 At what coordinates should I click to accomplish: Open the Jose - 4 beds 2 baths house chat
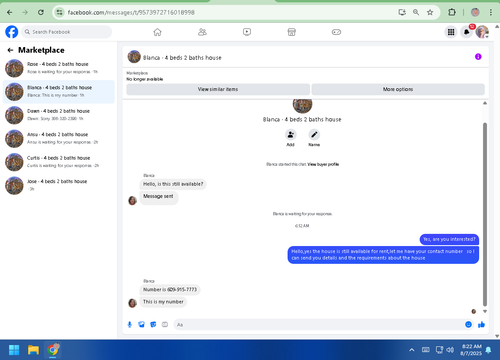59,185
